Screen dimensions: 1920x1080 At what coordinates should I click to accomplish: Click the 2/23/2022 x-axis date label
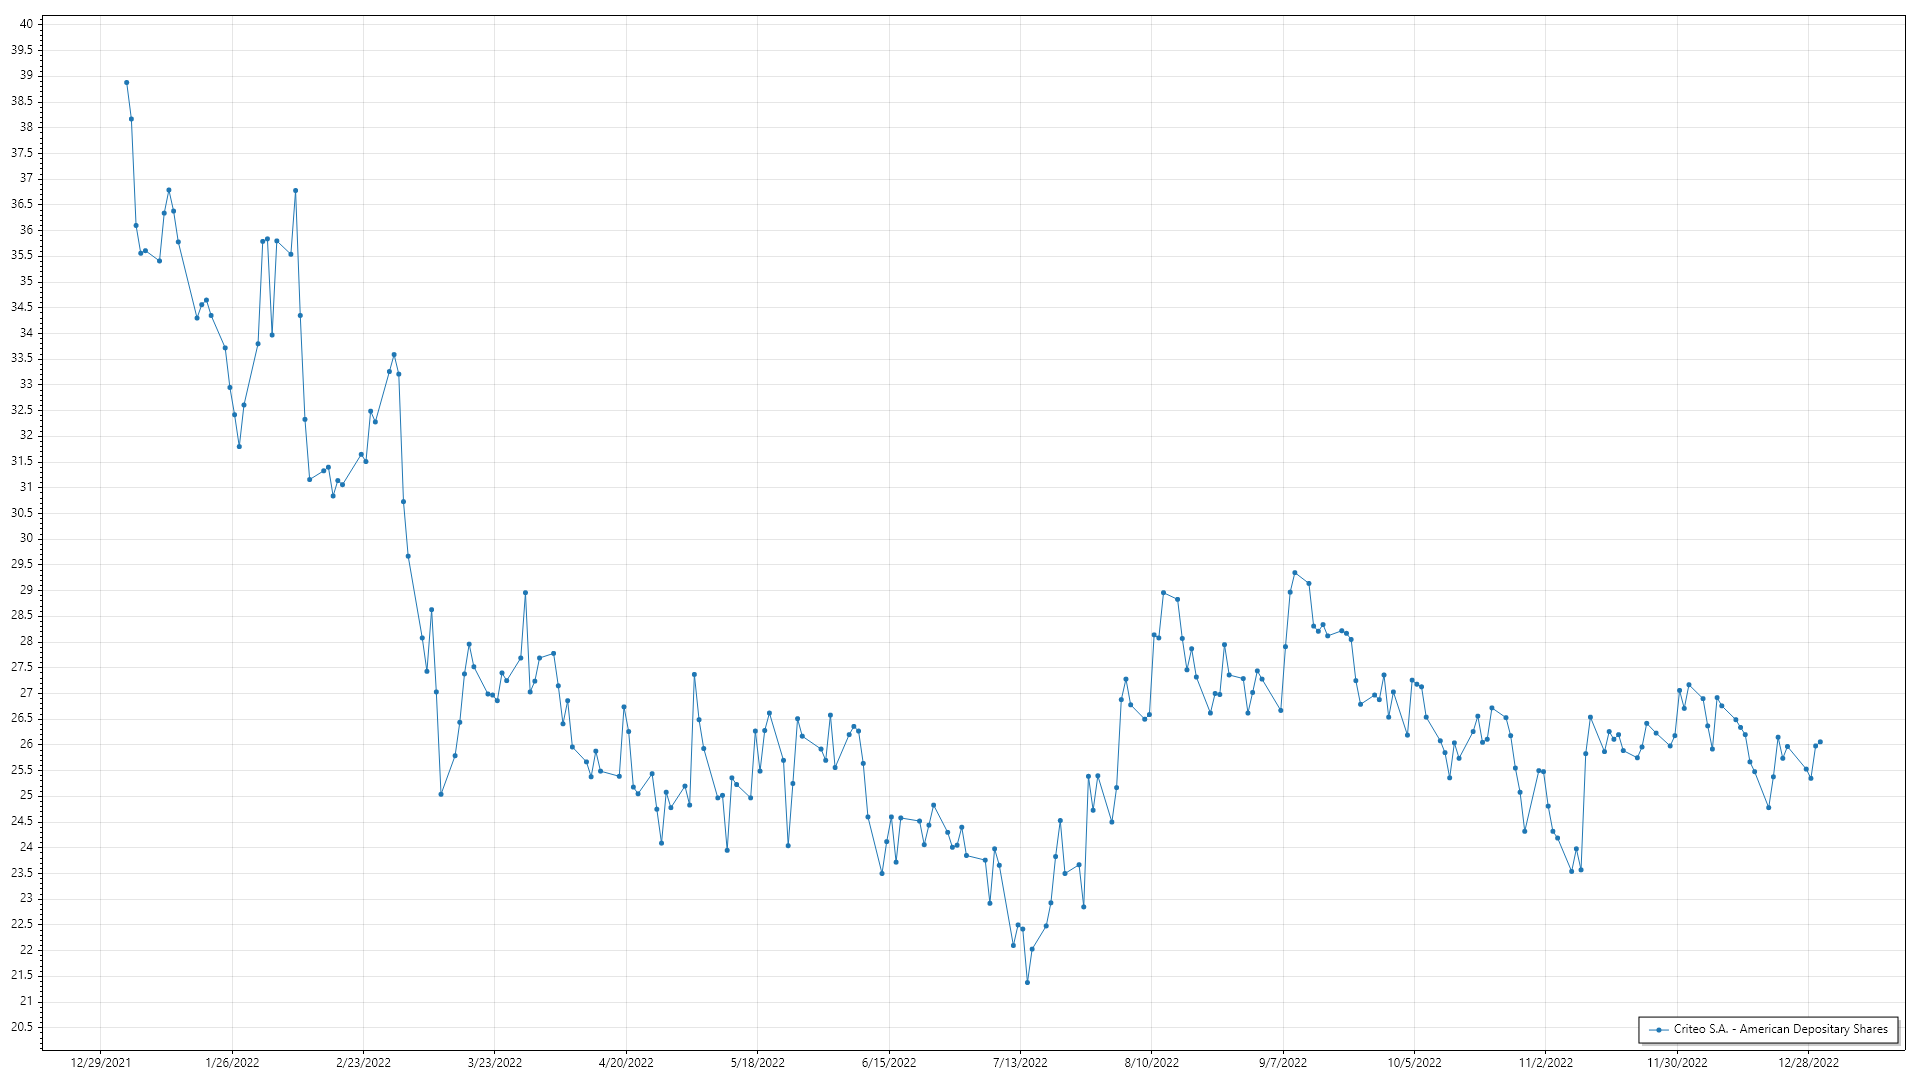pyautogui.click(x=363, y=1063)
